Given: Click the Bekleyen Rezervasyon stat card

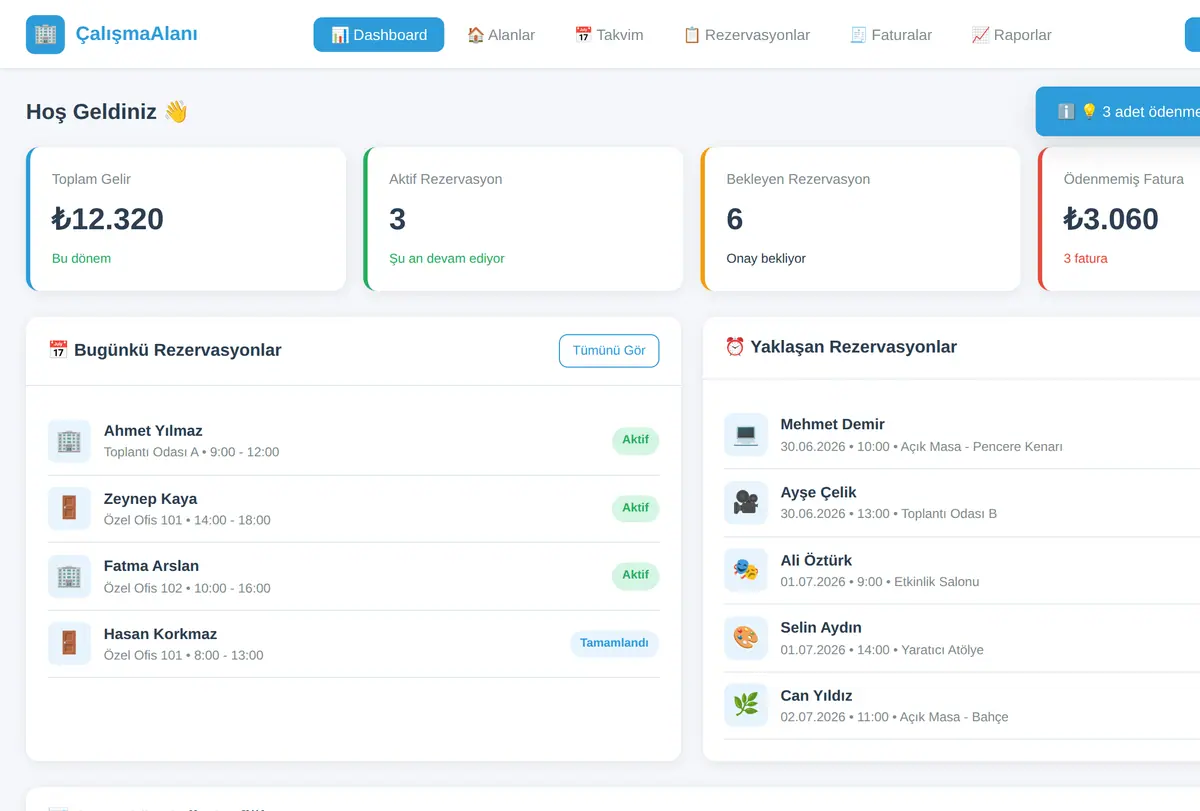Looking at the screenshot, I should point(861,219).
